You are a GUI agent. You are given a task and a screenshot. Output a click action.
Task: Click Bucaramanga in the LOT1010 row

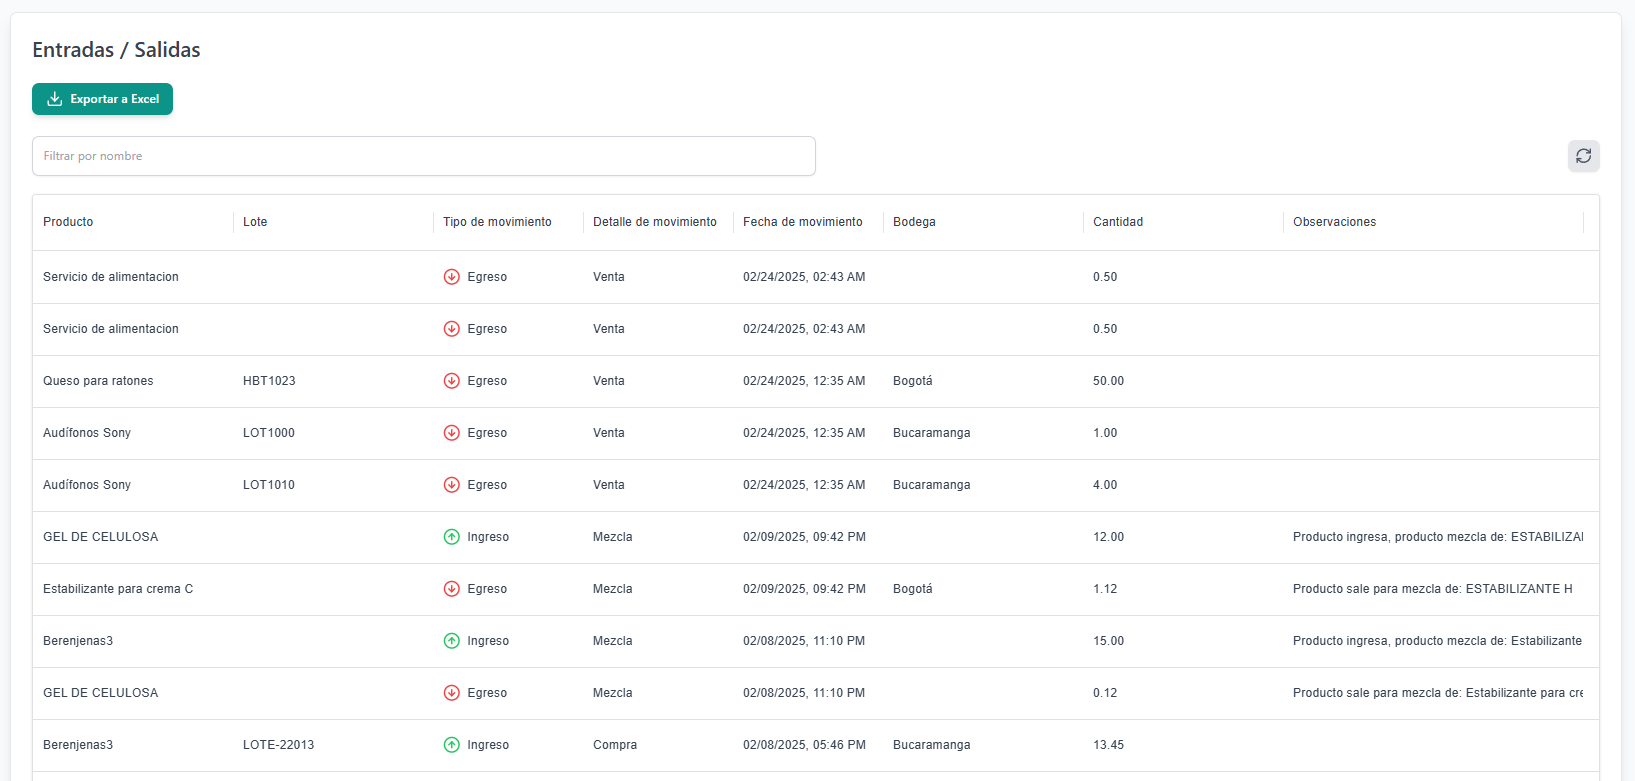932,485
